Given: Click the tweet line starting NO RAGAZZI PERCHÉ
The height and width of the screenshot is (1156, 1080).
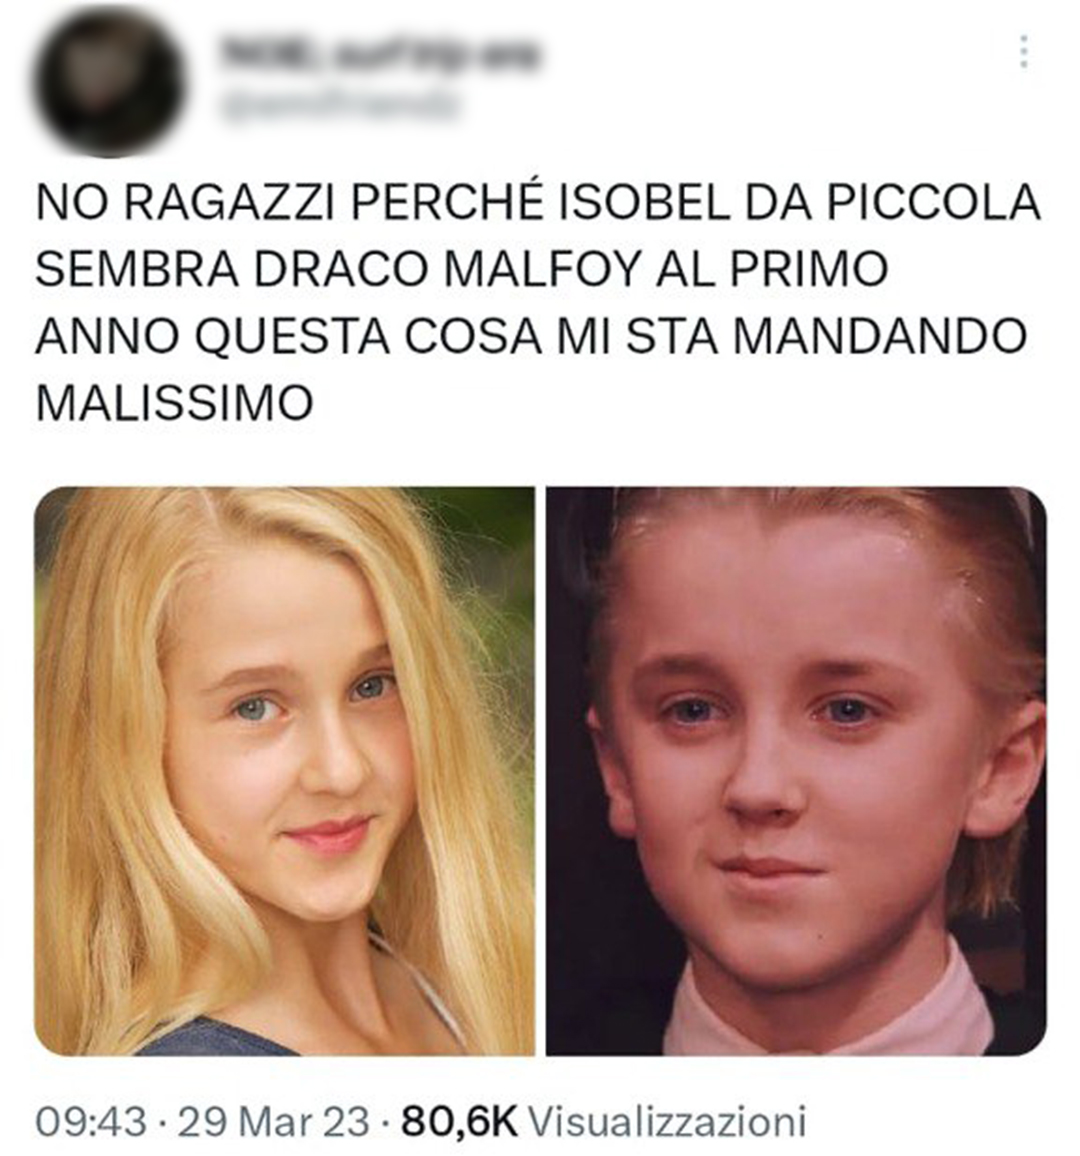Looking at the screenshot, I should coord(537,201).
